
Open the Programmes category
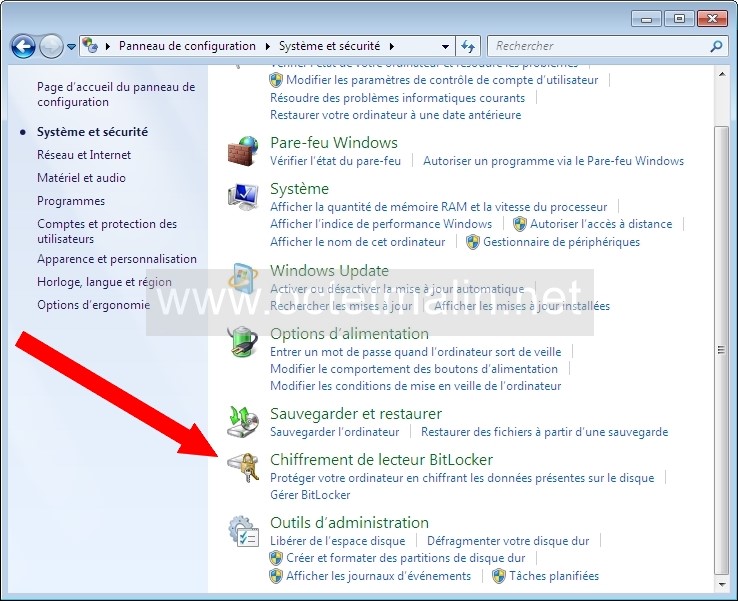pos(71,201)
